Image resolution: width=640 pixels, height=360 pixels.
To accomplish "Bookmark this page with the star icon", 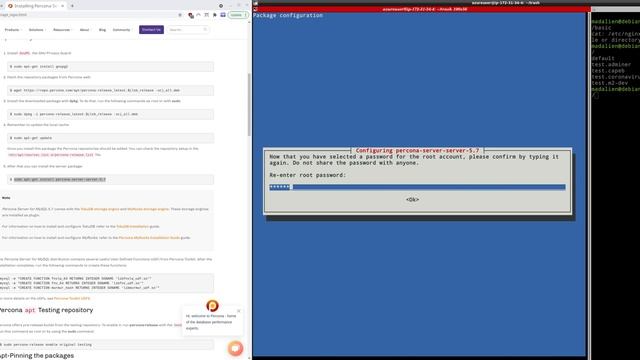I will point(180,15).
